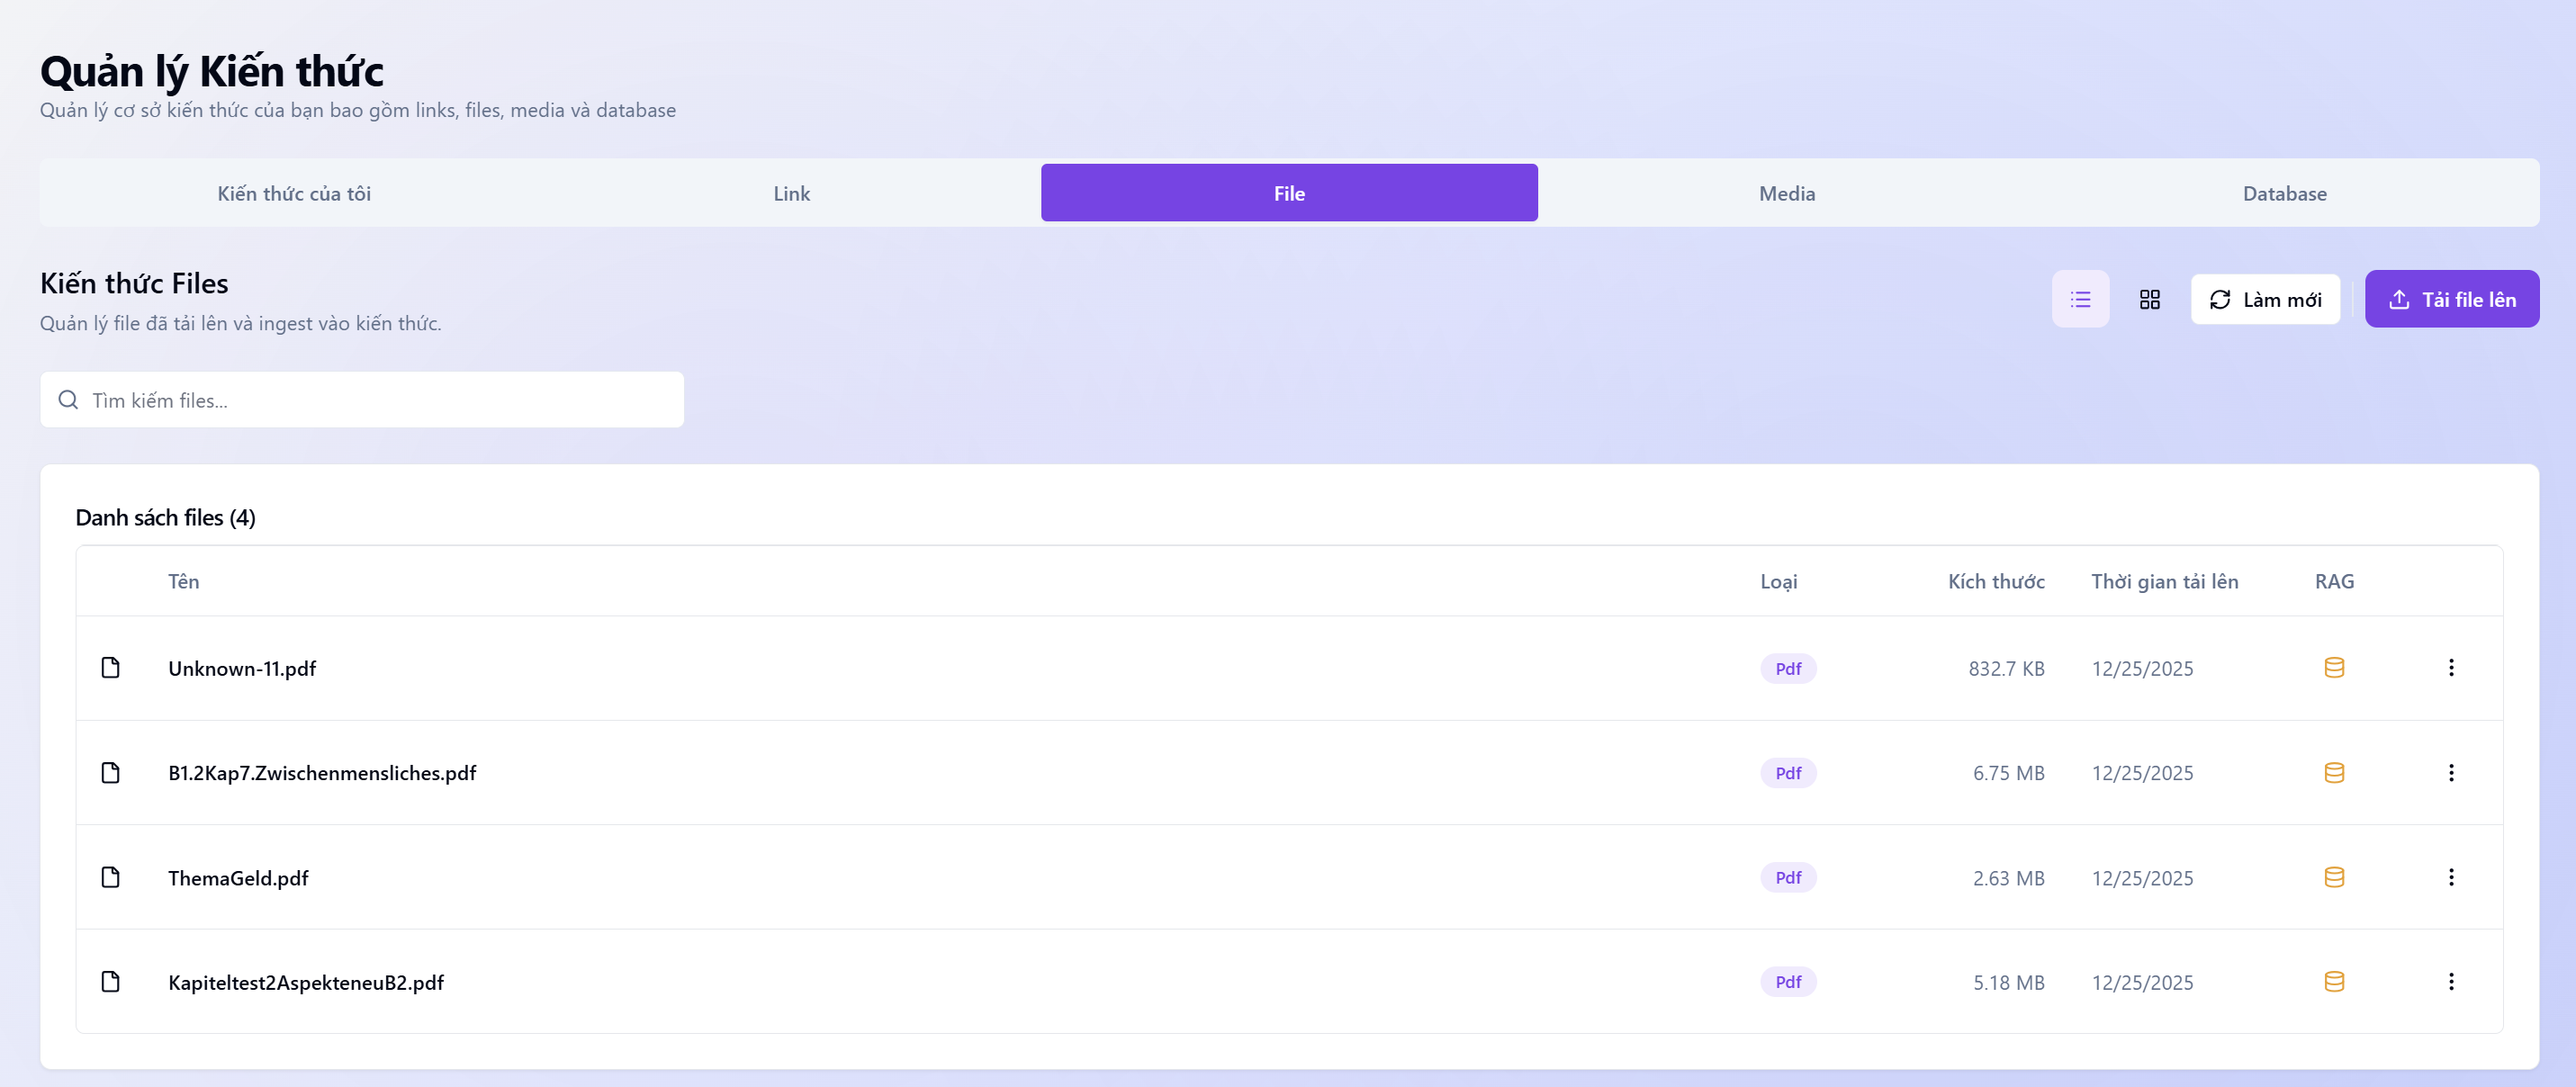
Task: Click RAG database icon for ThemaGeld.pdf
Action: 2333,877
